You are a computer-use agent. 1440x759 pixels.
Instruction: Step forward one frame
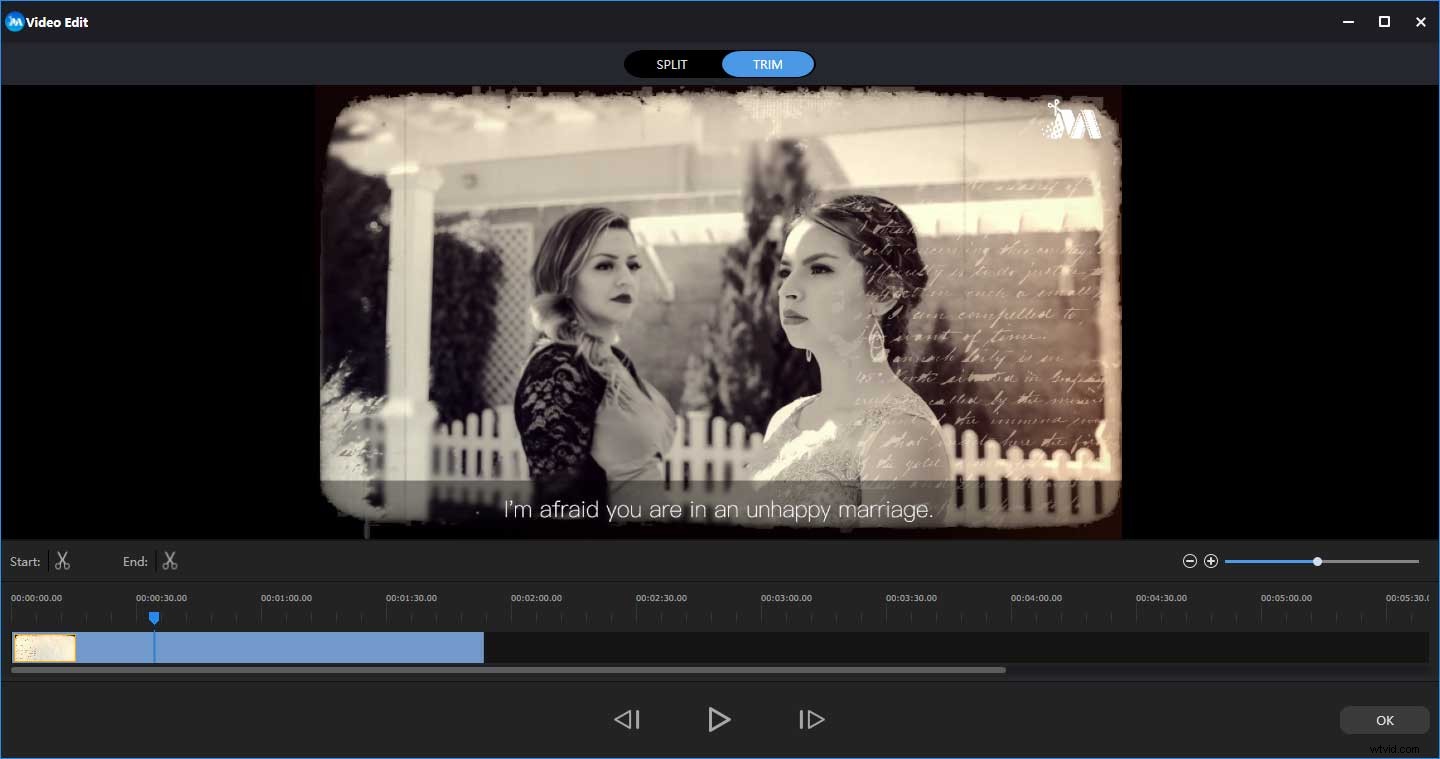click(811, 719)
